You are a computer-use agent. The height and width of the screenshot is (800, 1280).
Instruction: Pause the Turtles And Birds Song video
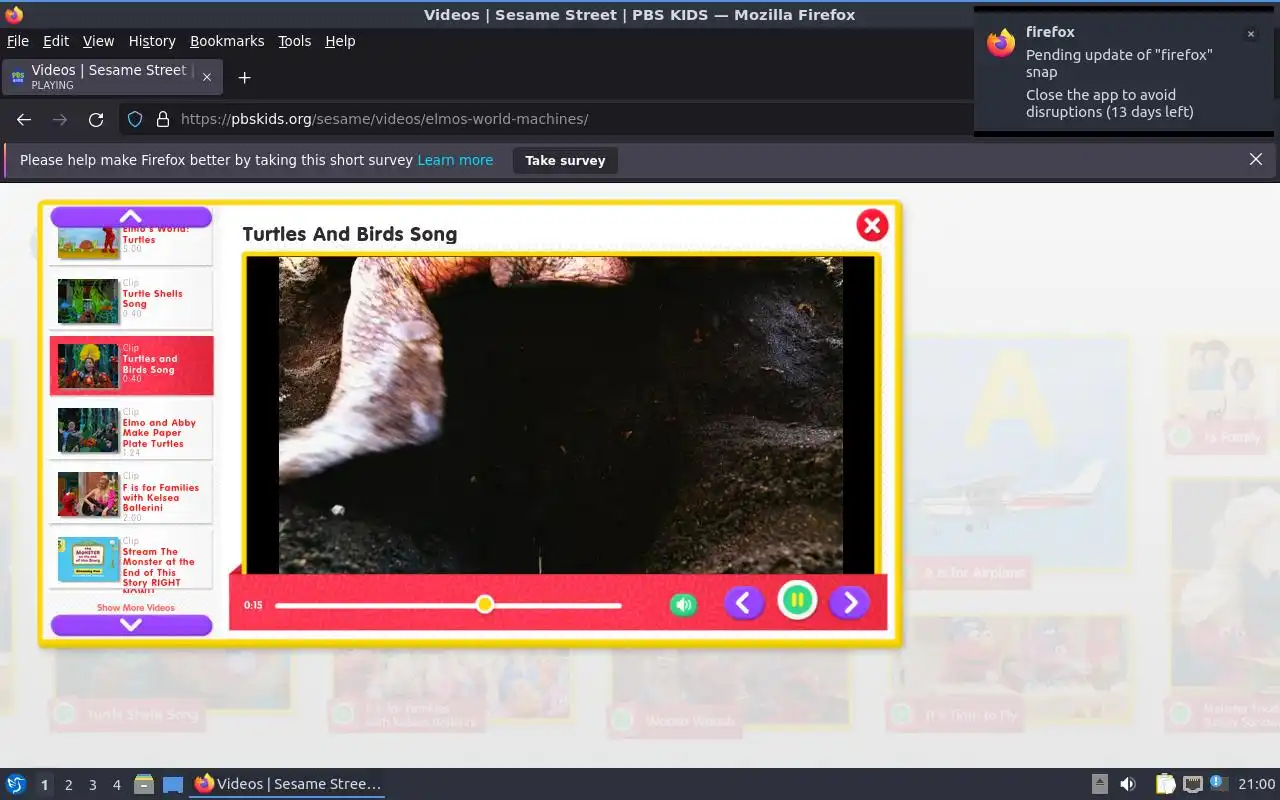tap(797, 601)
